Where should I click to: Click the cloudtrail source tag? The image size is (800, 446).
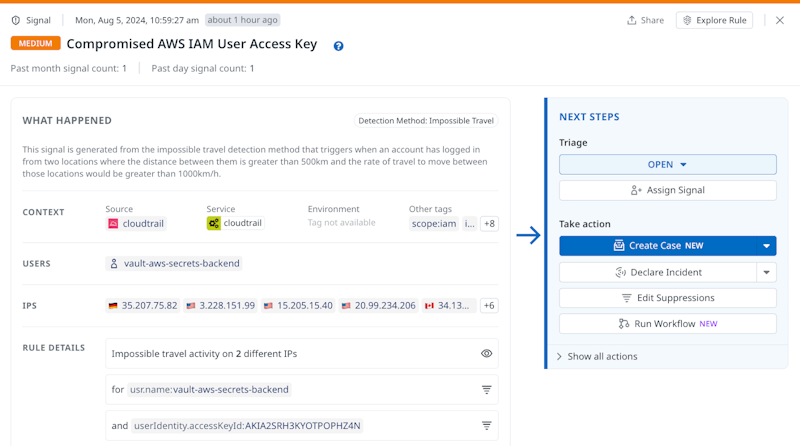[135, 223]
